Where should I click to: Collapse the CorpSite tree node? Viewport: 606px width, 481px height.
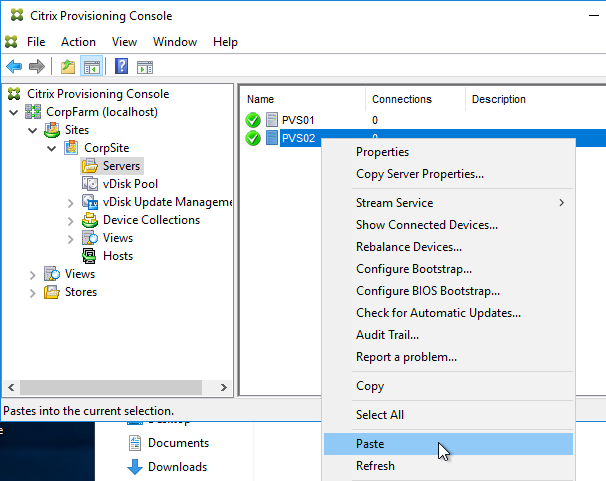(51, 148)
